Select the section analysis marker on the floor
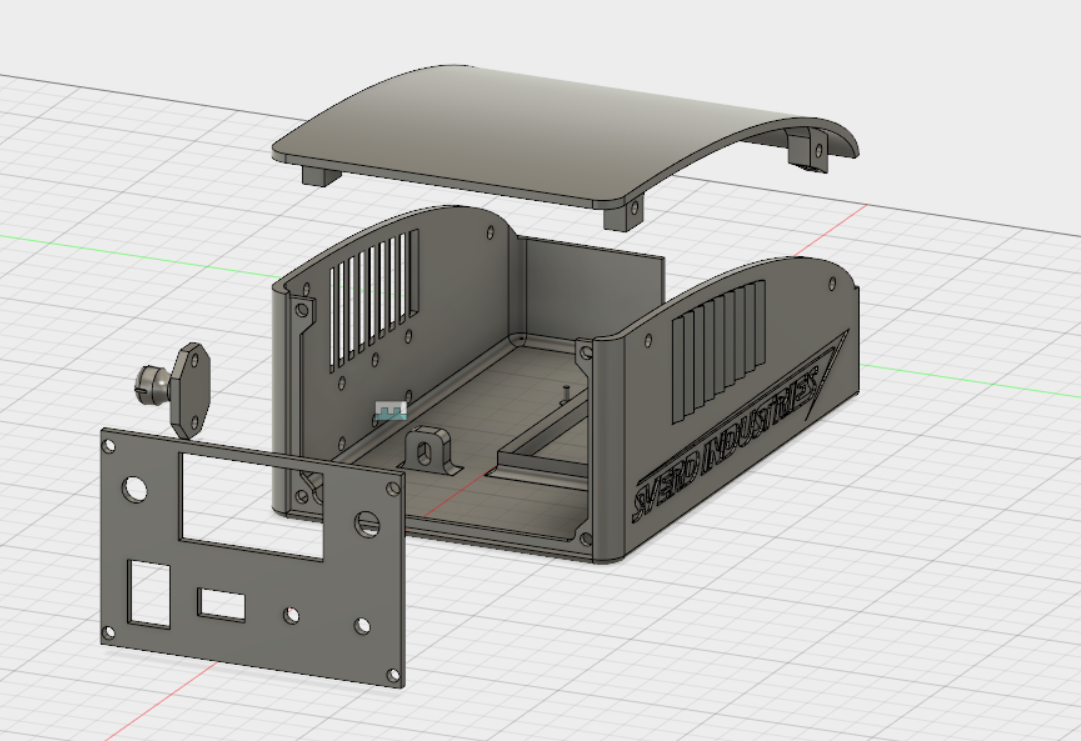Viewport: 1081px width, 741px height. [x=392, y=409]
